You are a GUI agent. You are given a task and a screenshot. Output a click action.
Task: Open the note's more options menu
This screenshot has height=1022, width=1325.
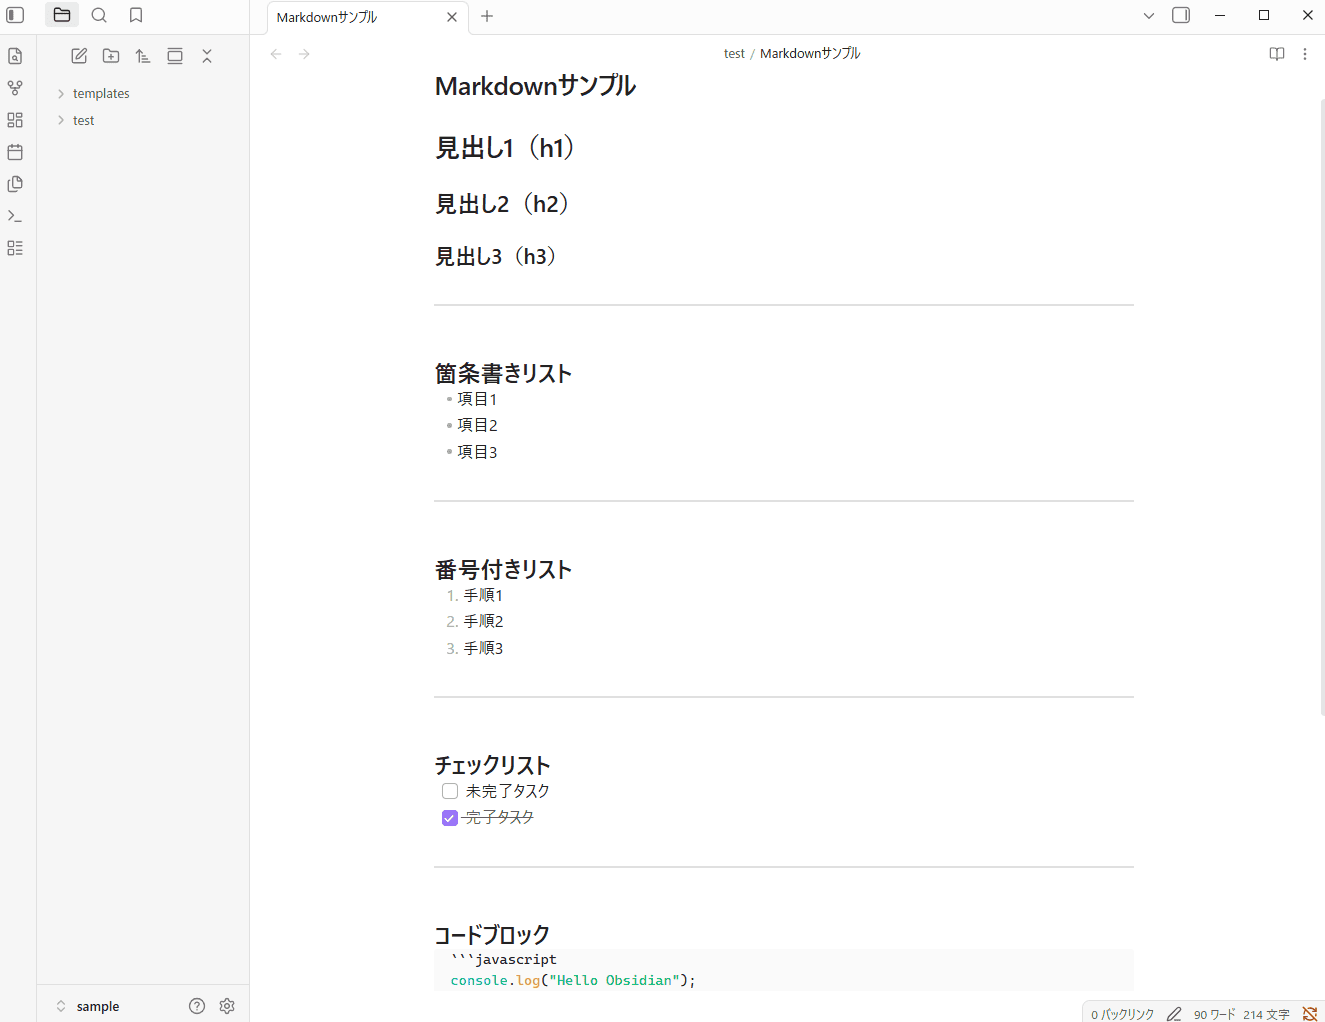1305,54
